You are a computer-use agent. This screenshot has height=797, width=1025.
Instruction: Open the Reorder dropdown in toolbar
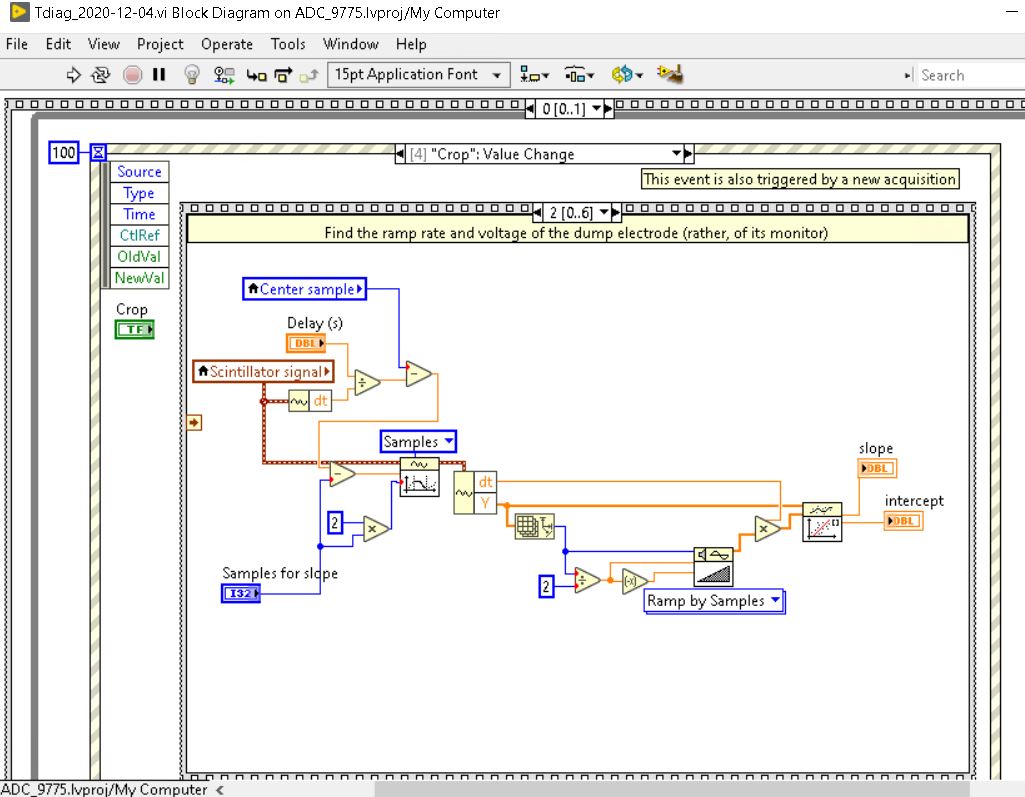pos(627,75)
